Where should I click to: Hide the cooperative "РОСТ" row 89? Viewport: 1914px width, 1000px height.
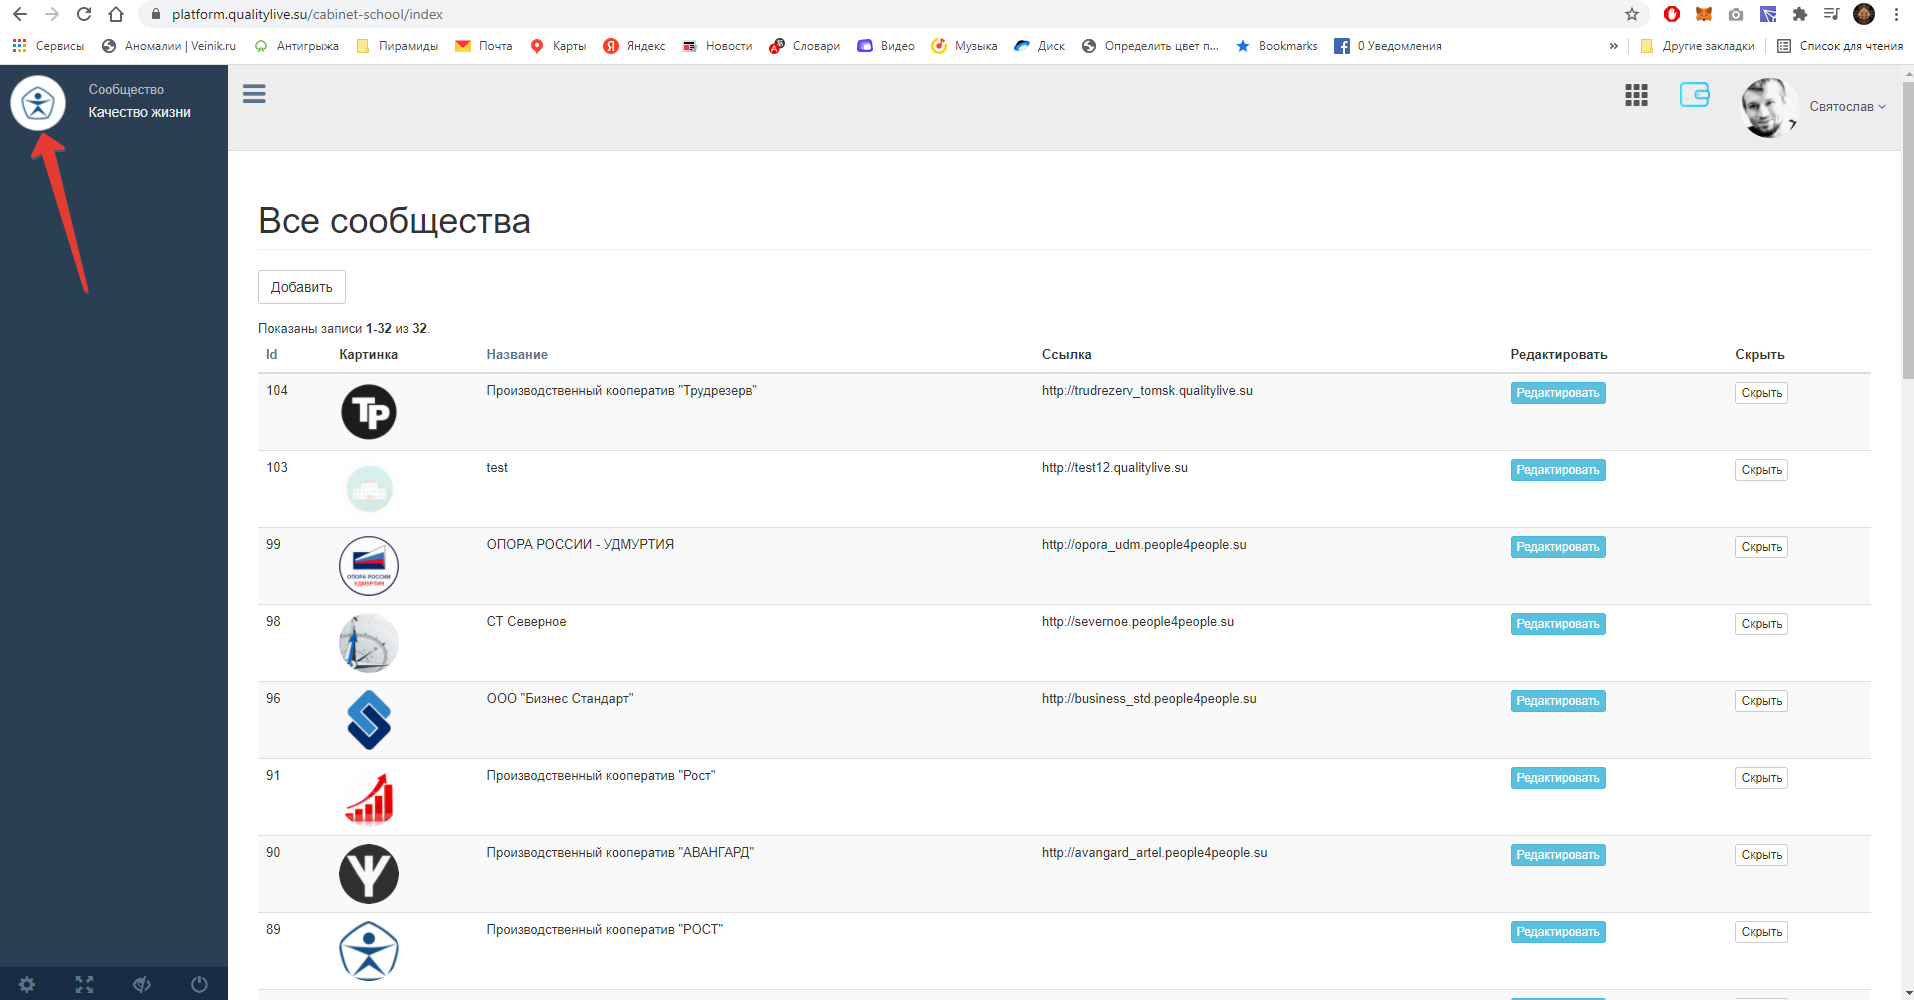[x=1761, y=932]
